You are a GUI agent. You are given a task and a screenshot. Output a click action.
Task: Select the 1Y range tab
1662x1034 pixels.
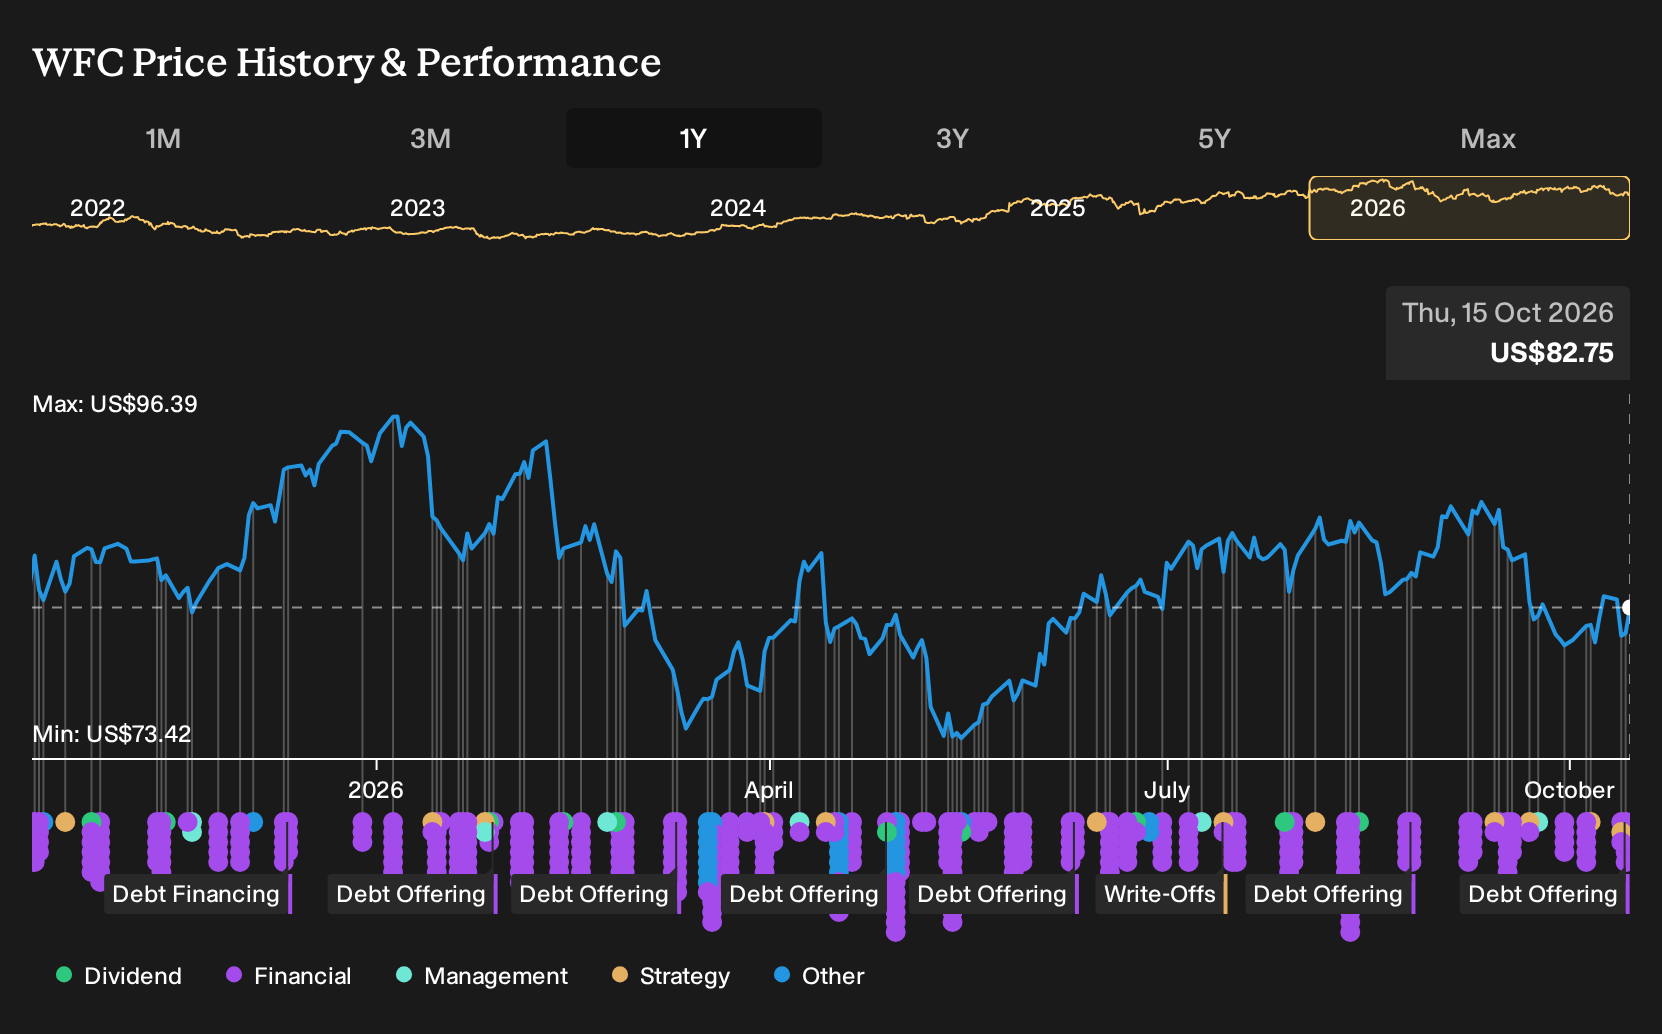(694, 138)
